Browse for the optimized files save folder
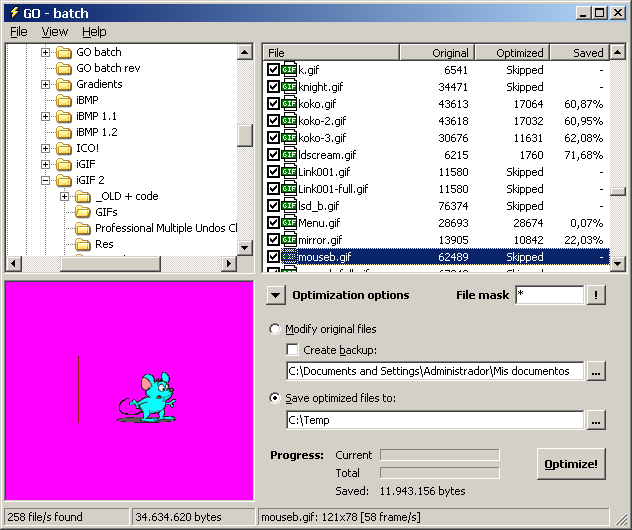Image resolution: width=632 pixels, height=530 pixels. (596, 421)
